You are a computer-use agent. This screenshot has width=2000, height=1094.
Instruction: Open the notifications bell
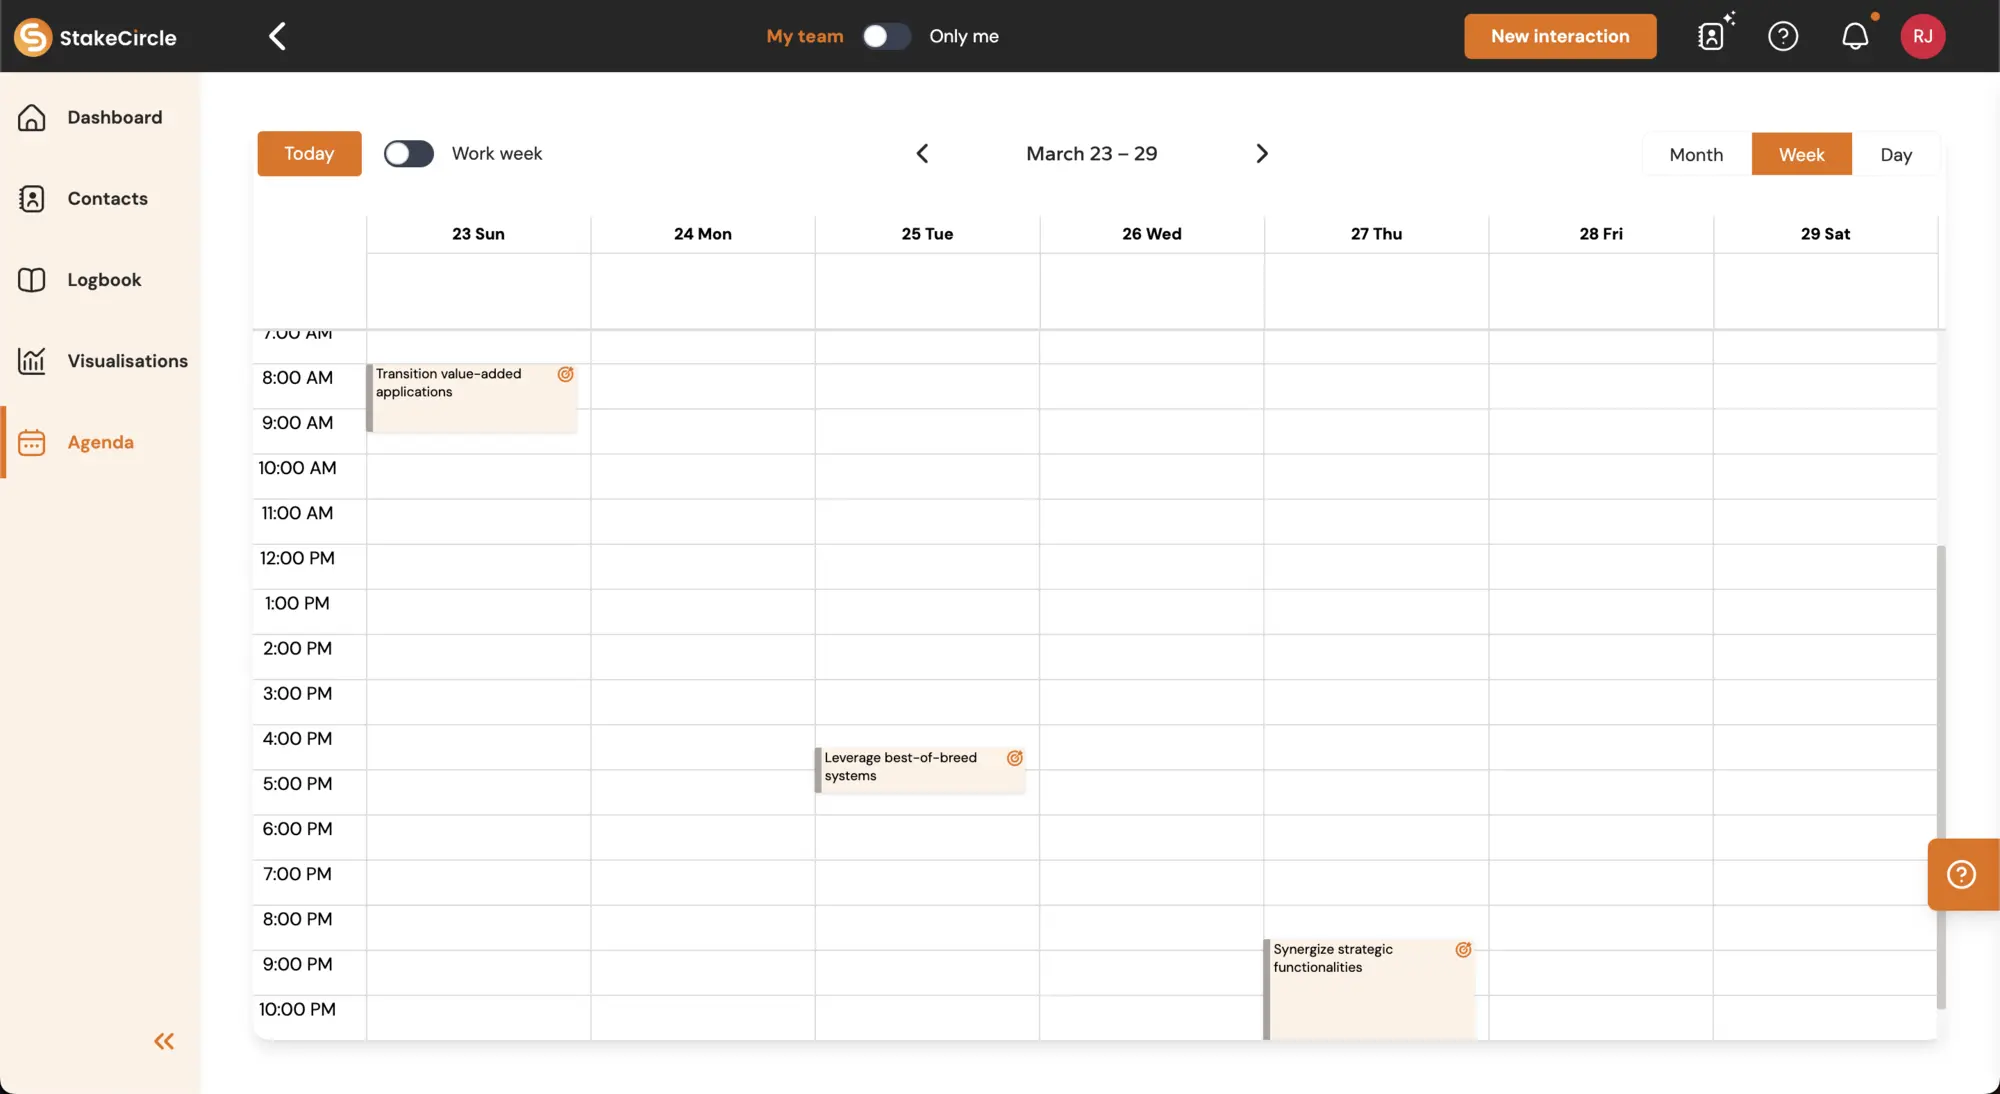(1855, 36)
